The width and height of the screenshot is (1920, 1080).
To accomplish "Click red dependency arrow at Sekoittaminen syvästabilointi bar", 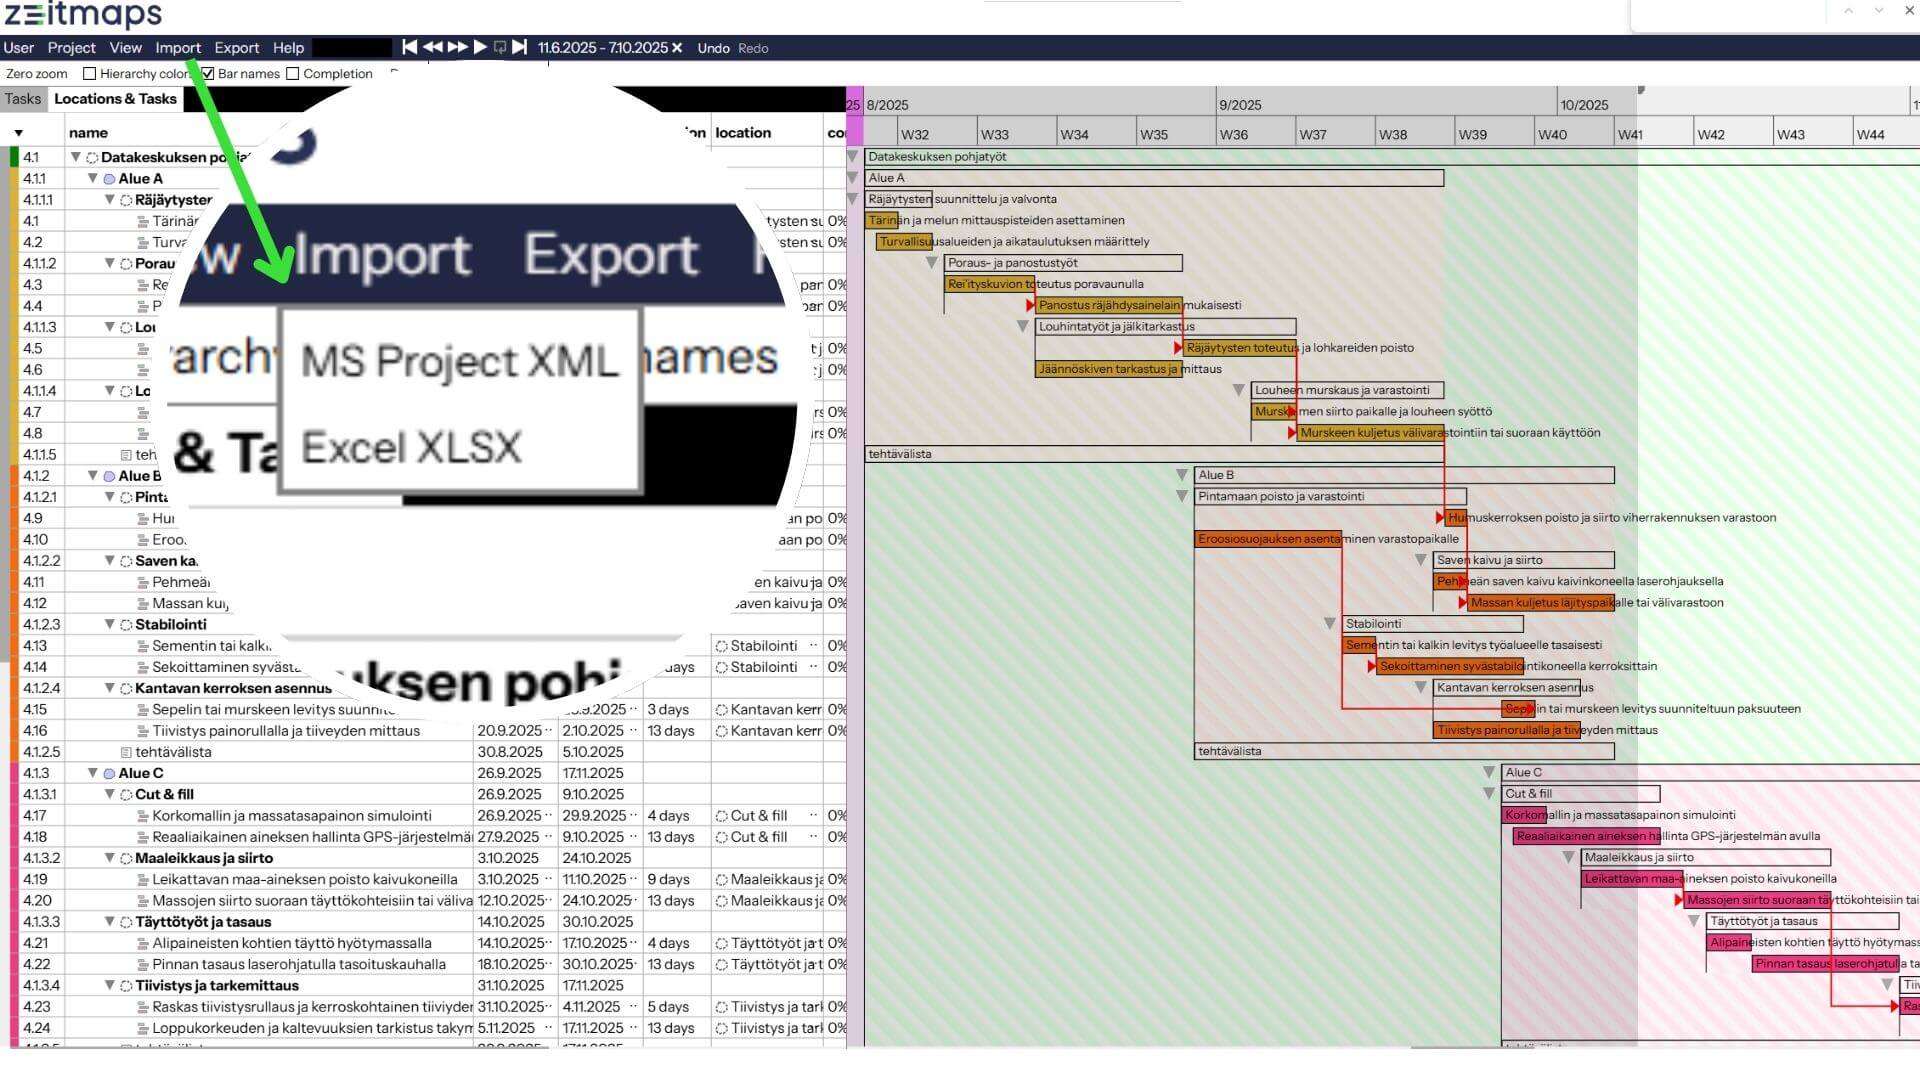I will (1372, 666).
